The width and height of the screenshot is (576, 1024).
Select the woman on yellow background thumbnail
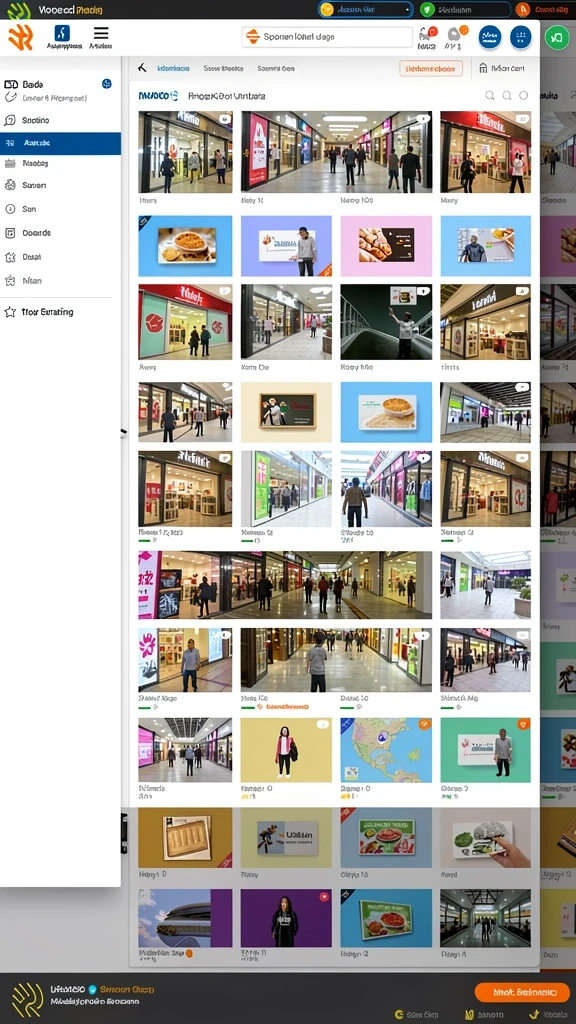click(285, 750)
